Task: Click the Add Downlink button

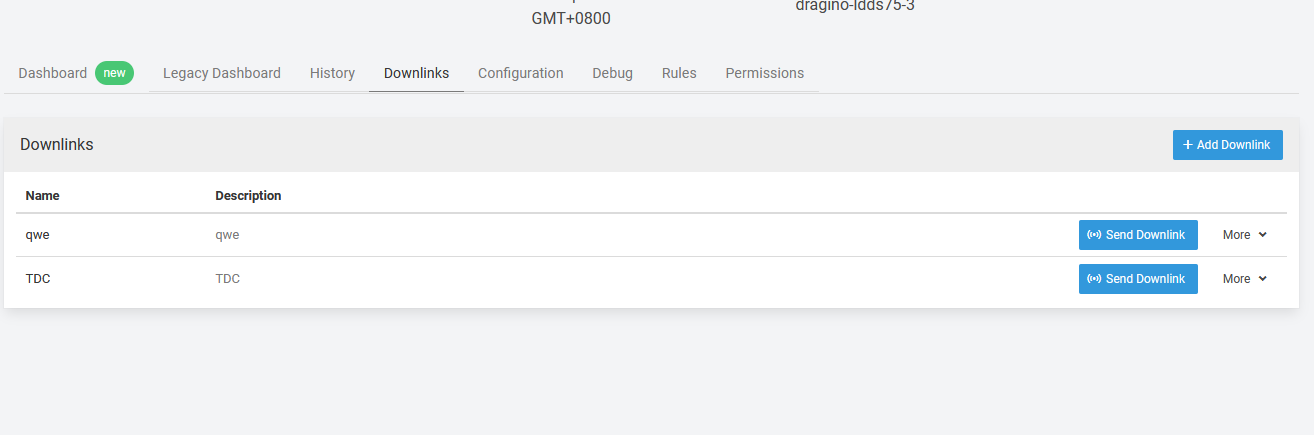Action: 1228,145
